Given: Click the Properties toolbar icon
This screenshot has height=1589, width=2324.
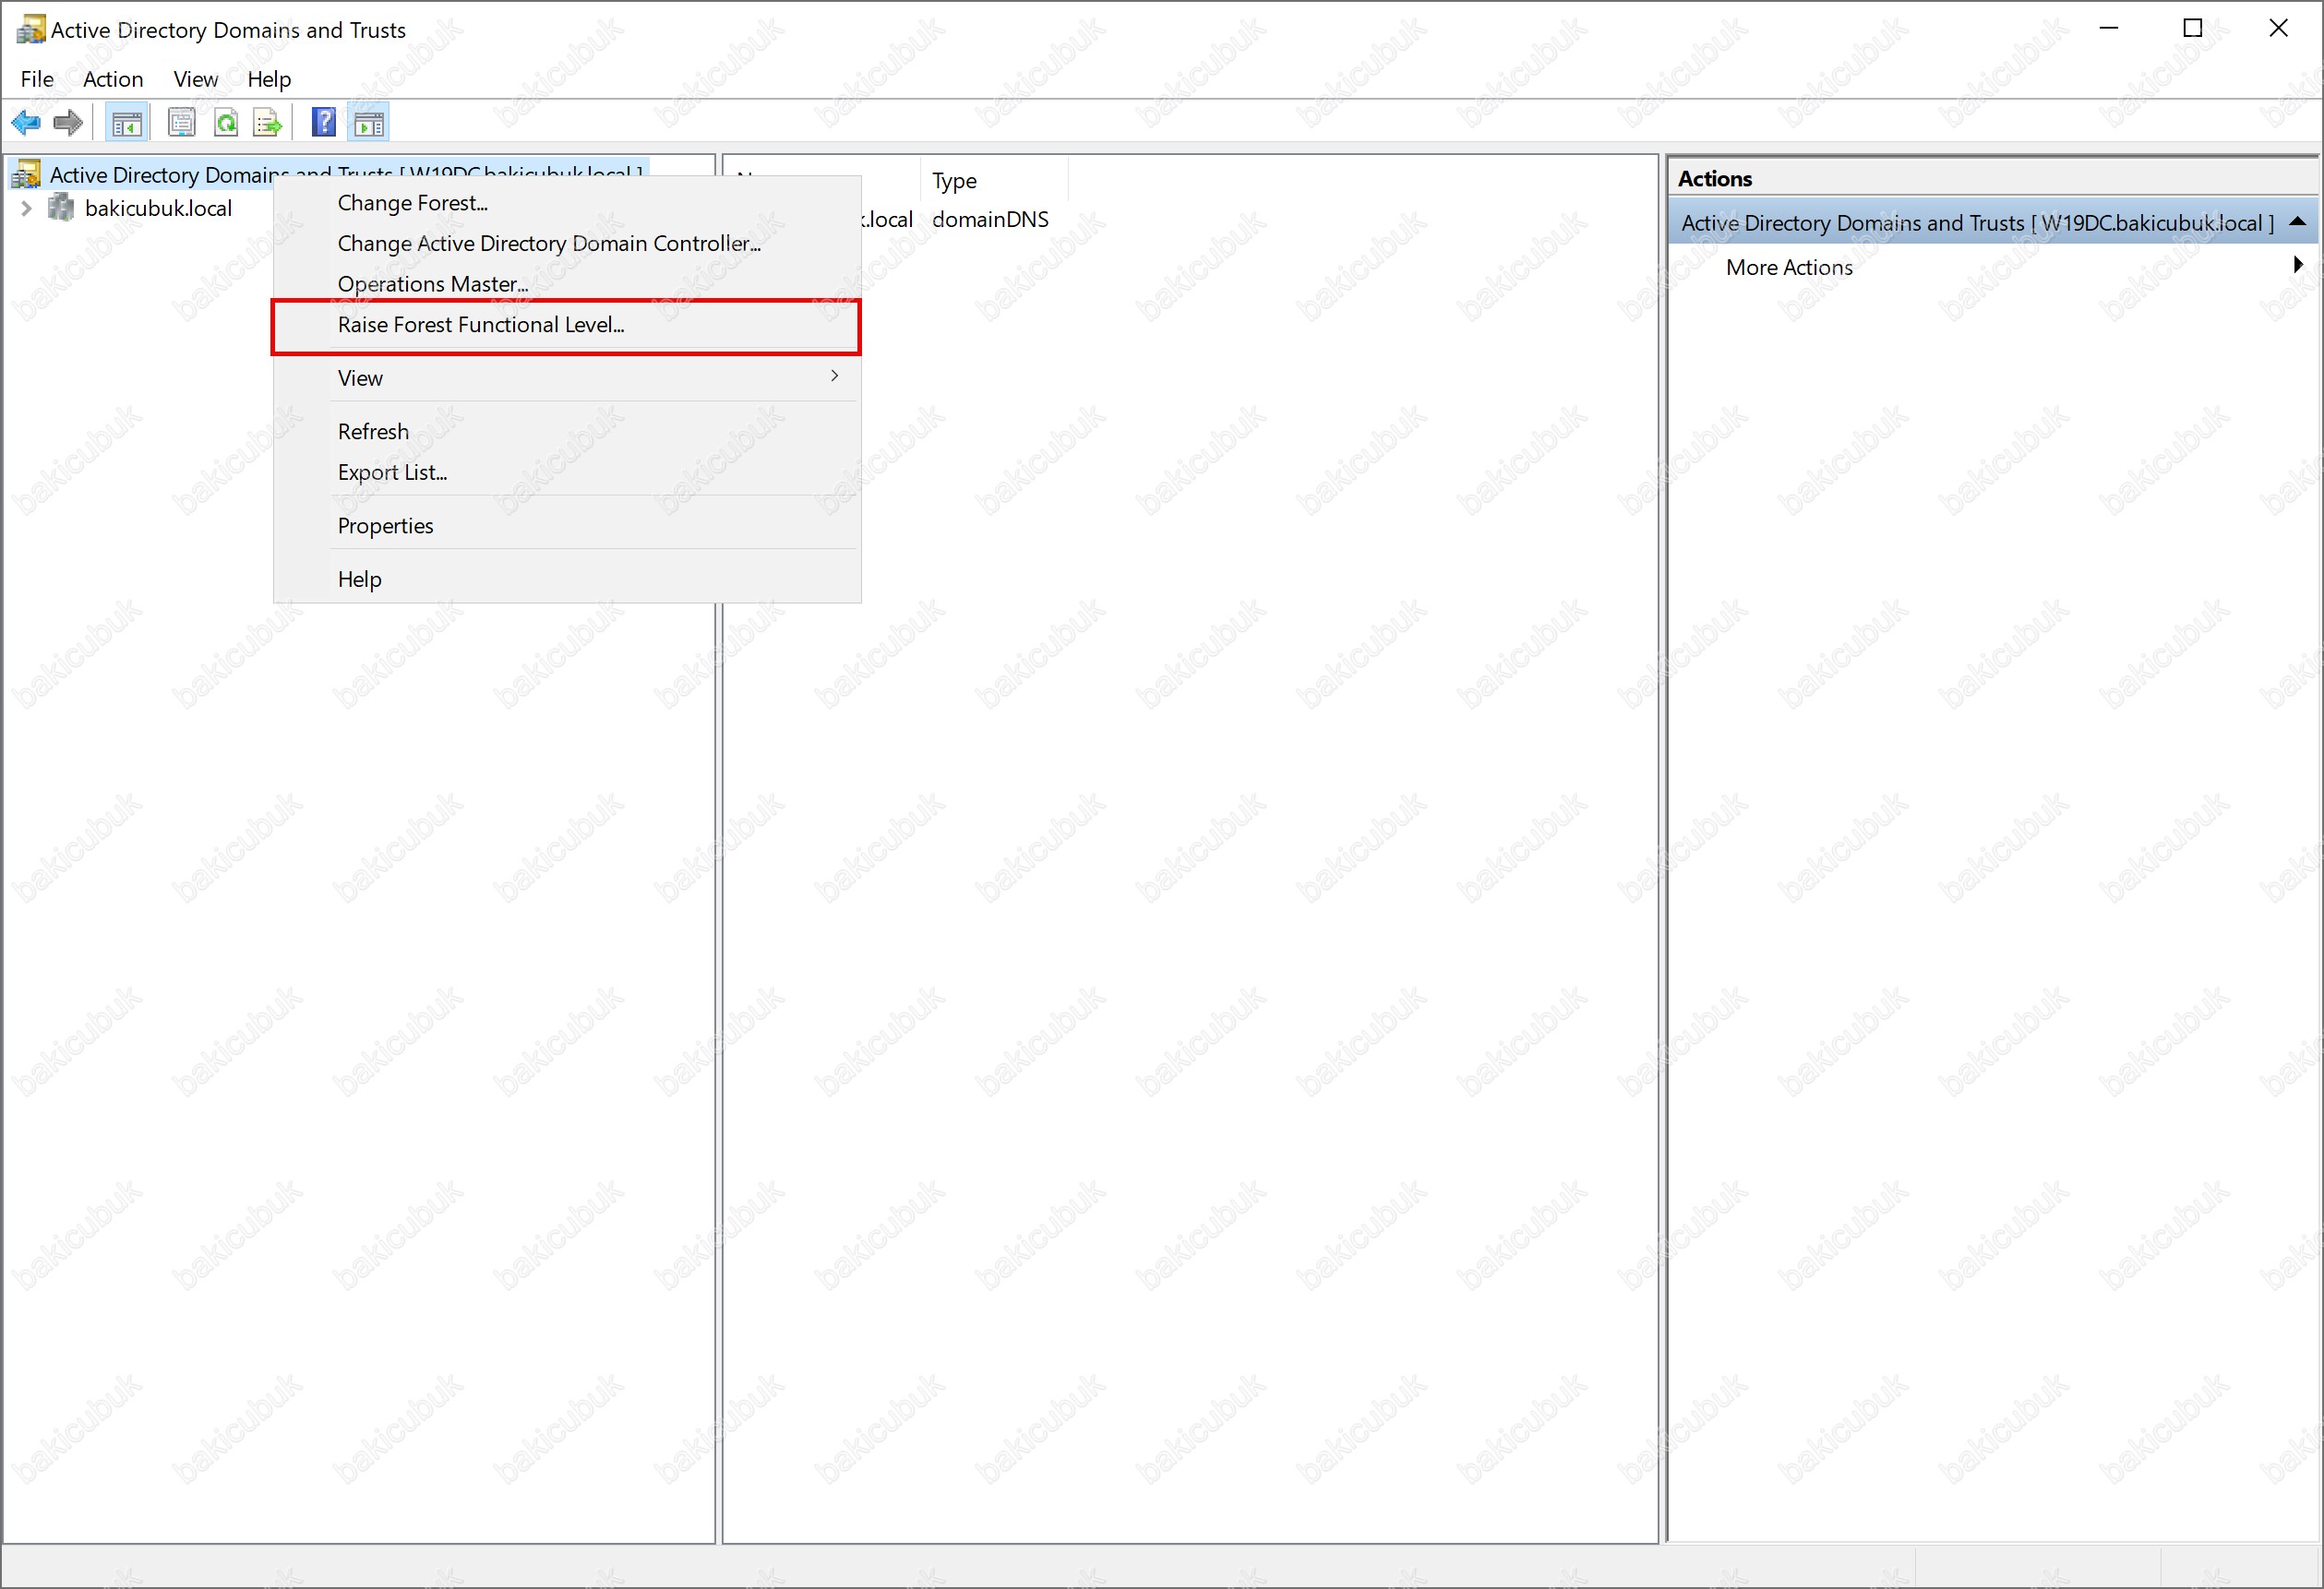Looking at the screenshot, I should pos(181,123).
